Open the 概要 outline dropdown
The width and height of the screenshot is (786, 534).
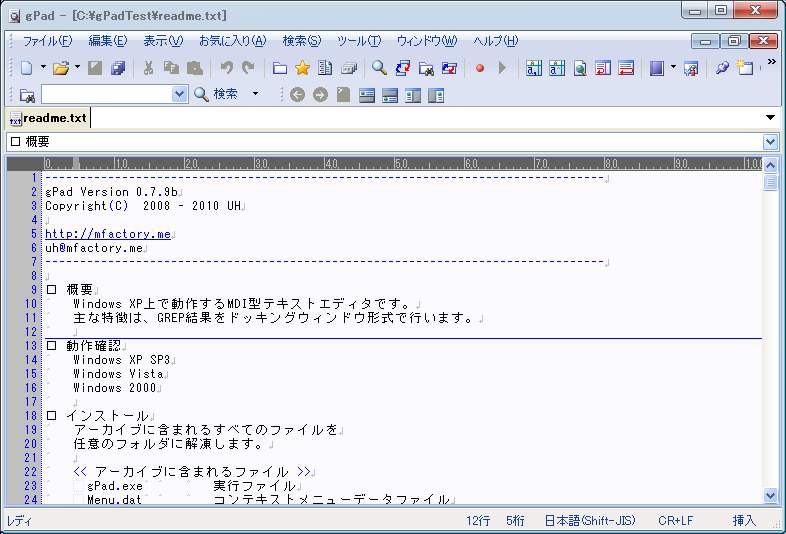click(770, 142)
